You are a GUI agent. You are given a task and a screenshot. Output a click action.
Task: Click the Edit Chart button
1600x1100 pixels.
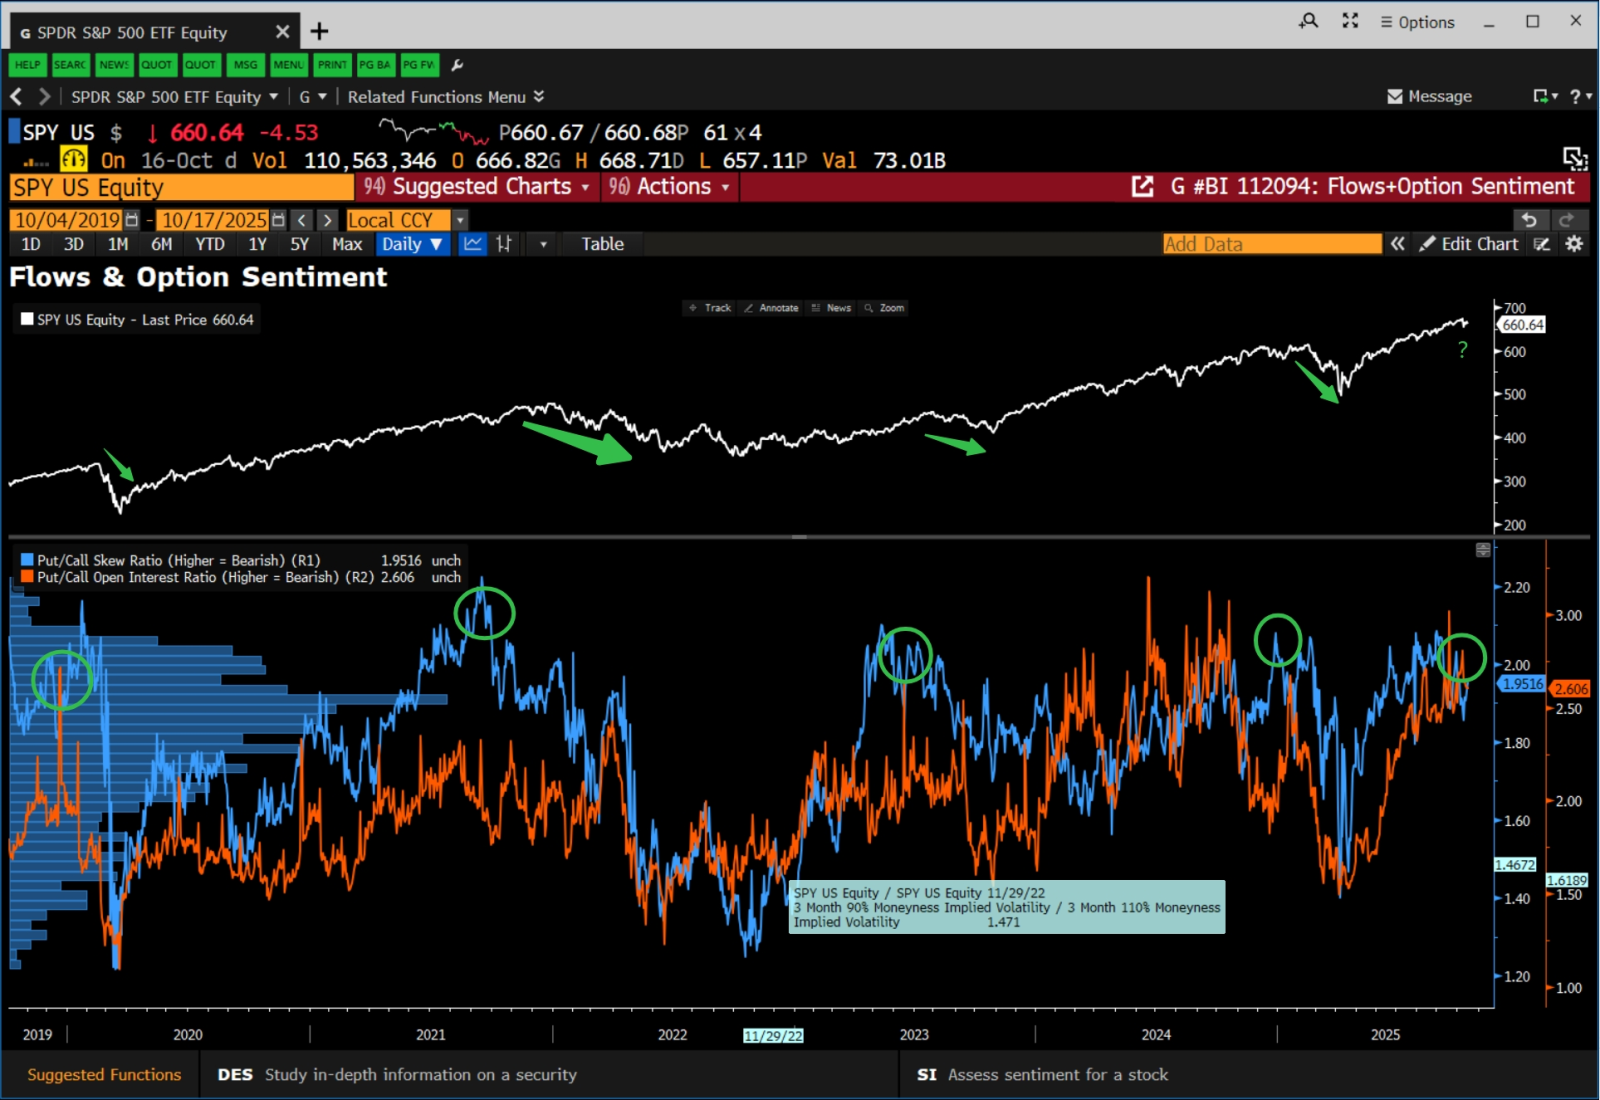pos(1470,243)
